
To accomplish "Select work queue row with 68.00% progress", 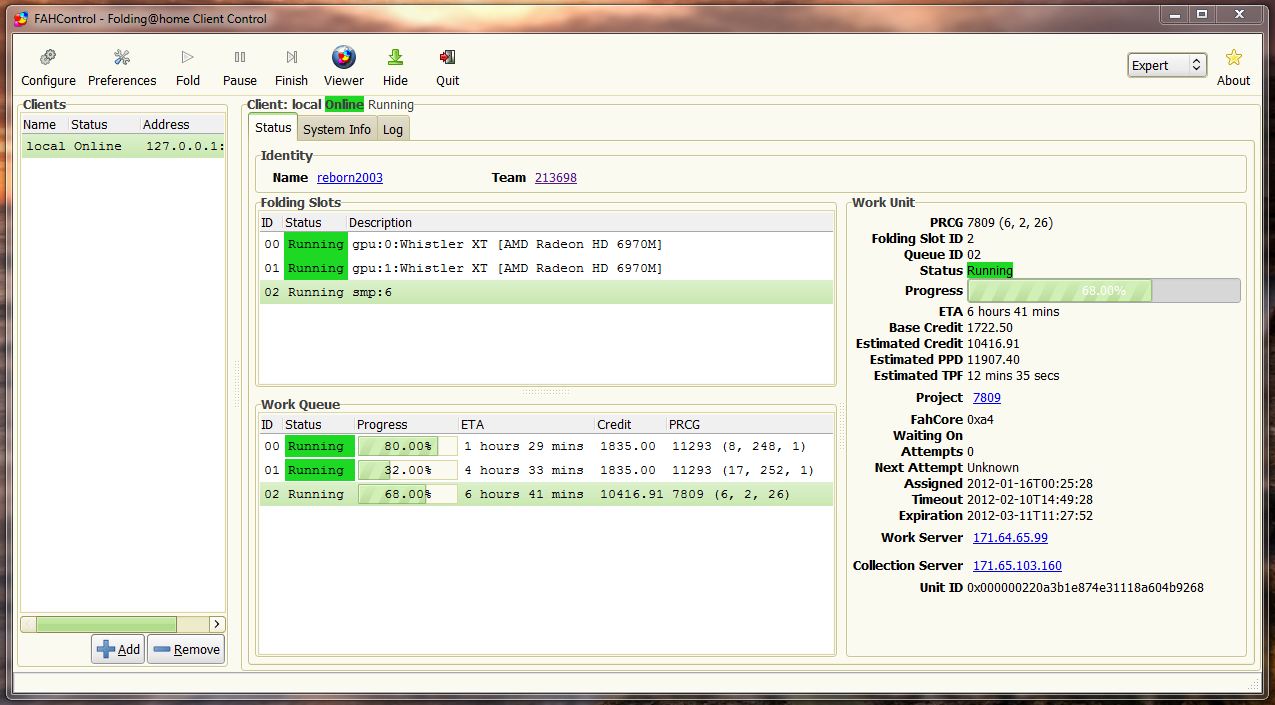I will click(x=546, y=494).
